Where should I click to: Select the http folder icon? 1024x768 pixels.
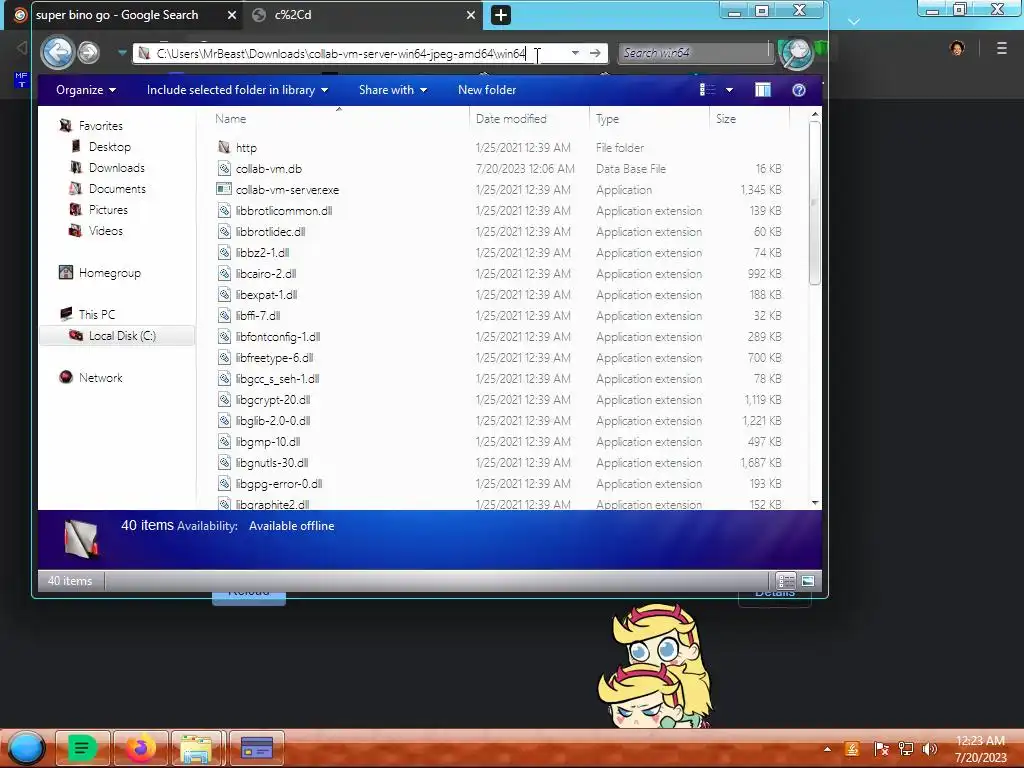224,148
